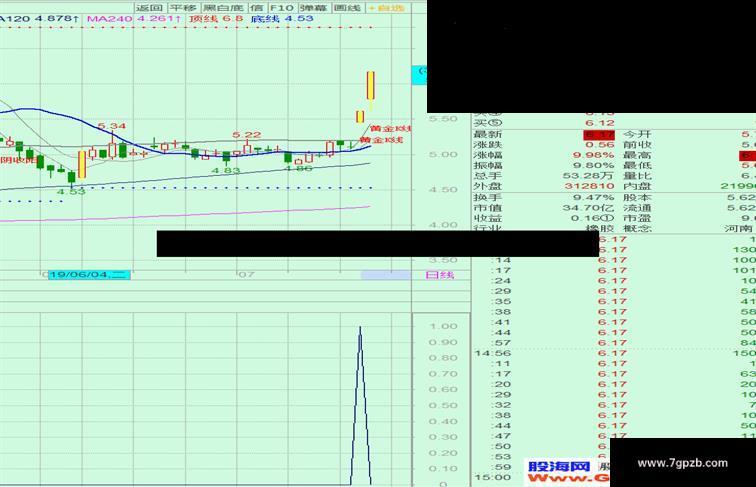Click the 涨跌 value 0.56

point(600,145)
